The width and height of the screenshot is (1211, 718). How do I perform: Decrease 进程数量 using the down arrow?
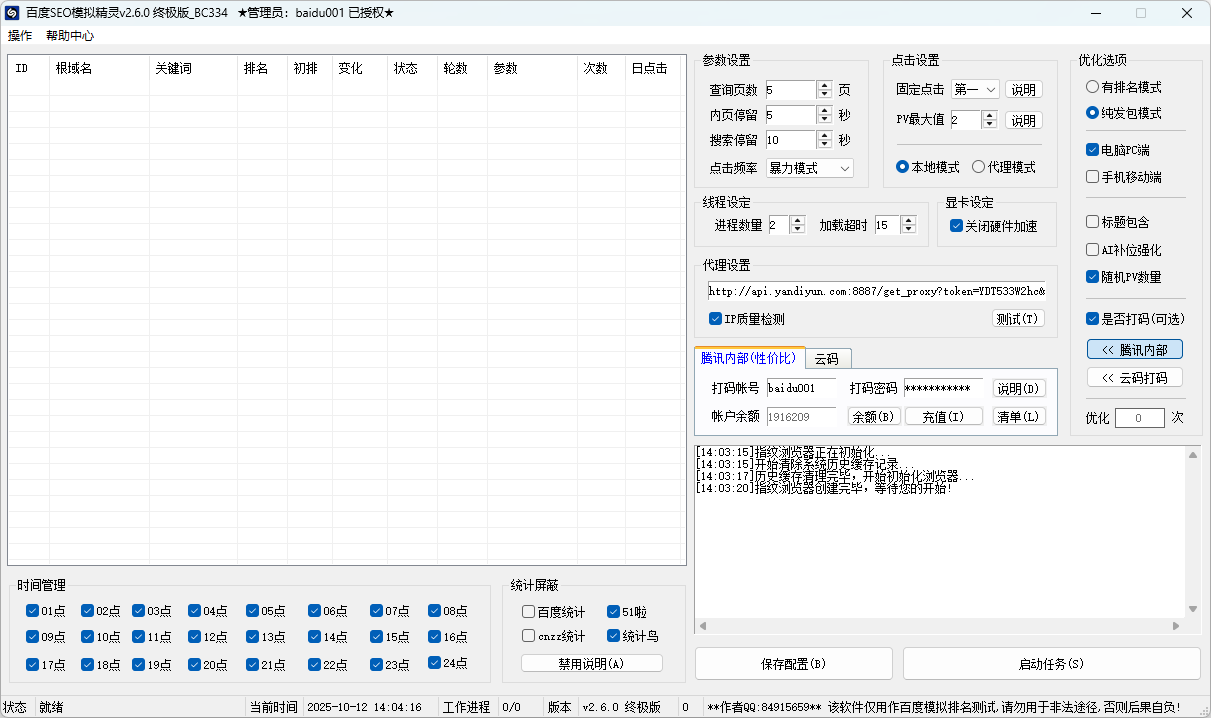tap(797, 230)
